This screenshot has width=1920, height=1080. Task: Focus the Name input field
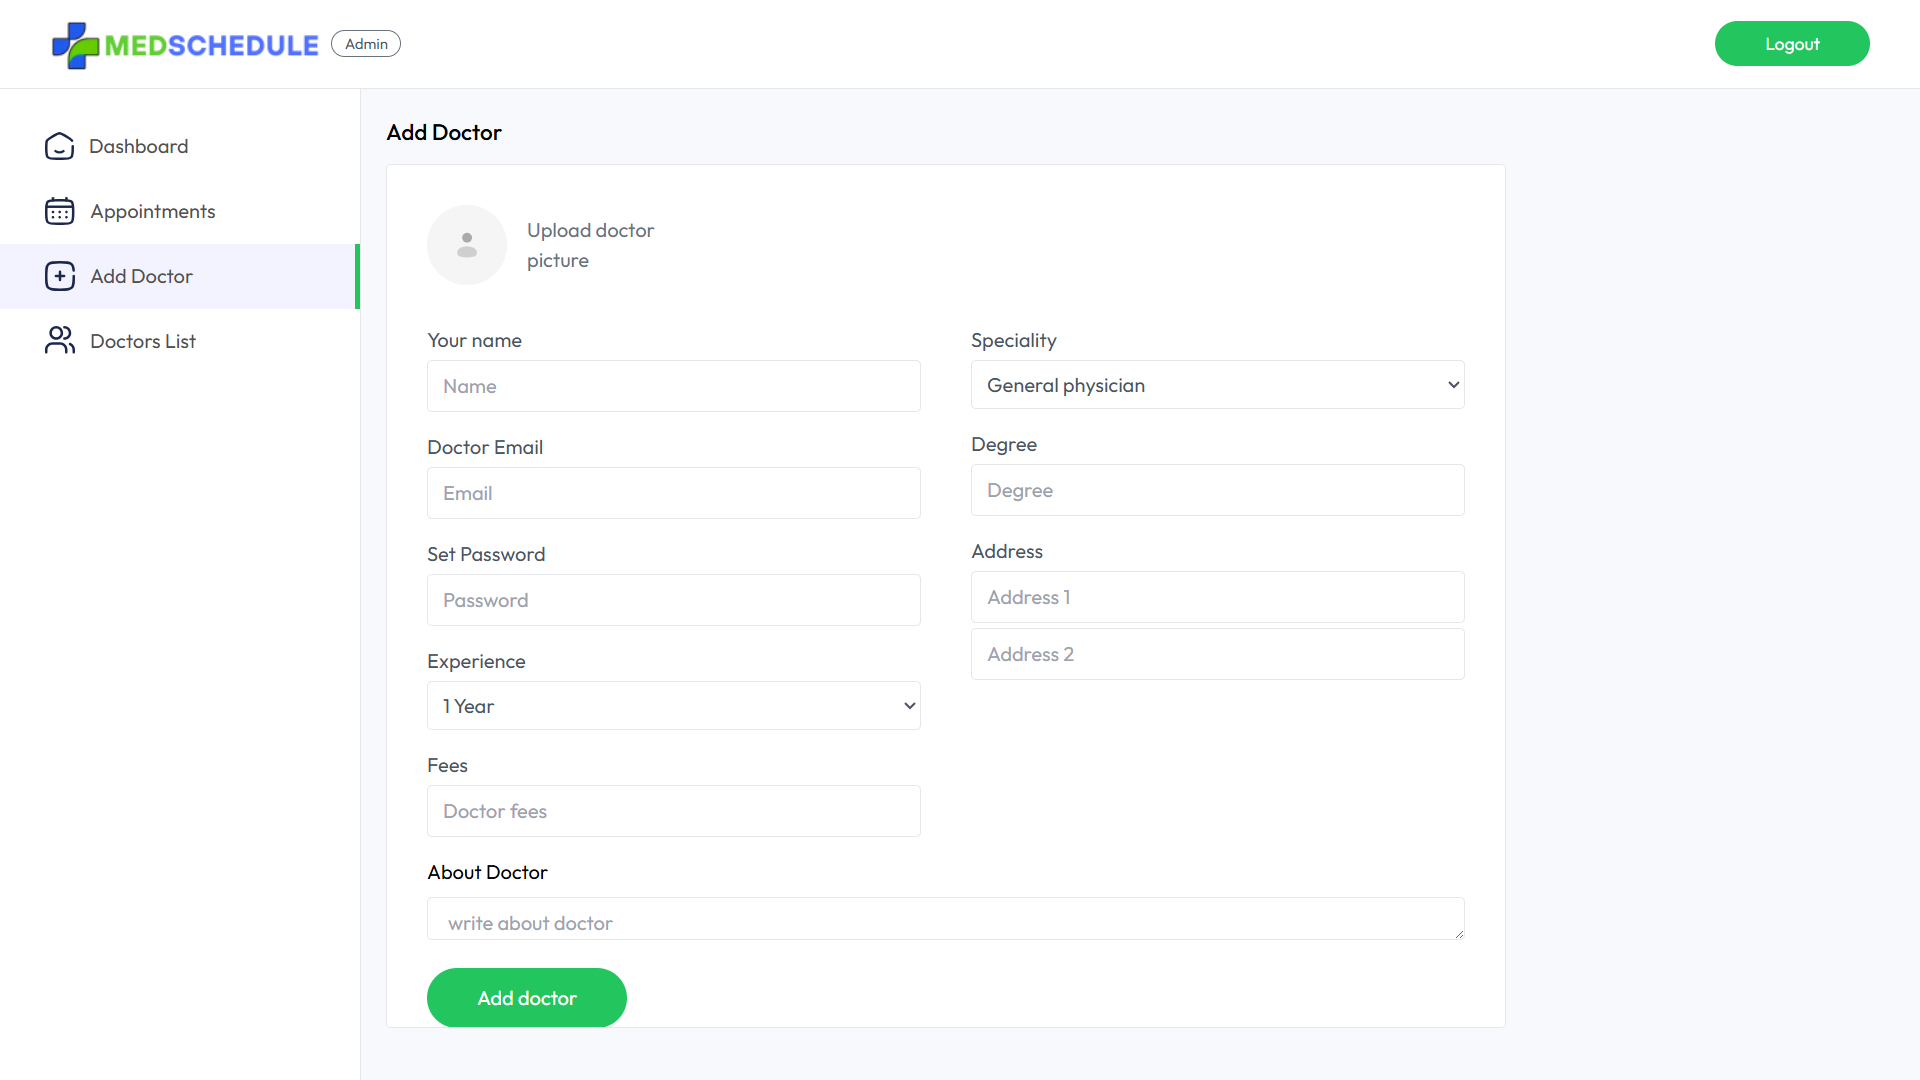tap(673, 386)
